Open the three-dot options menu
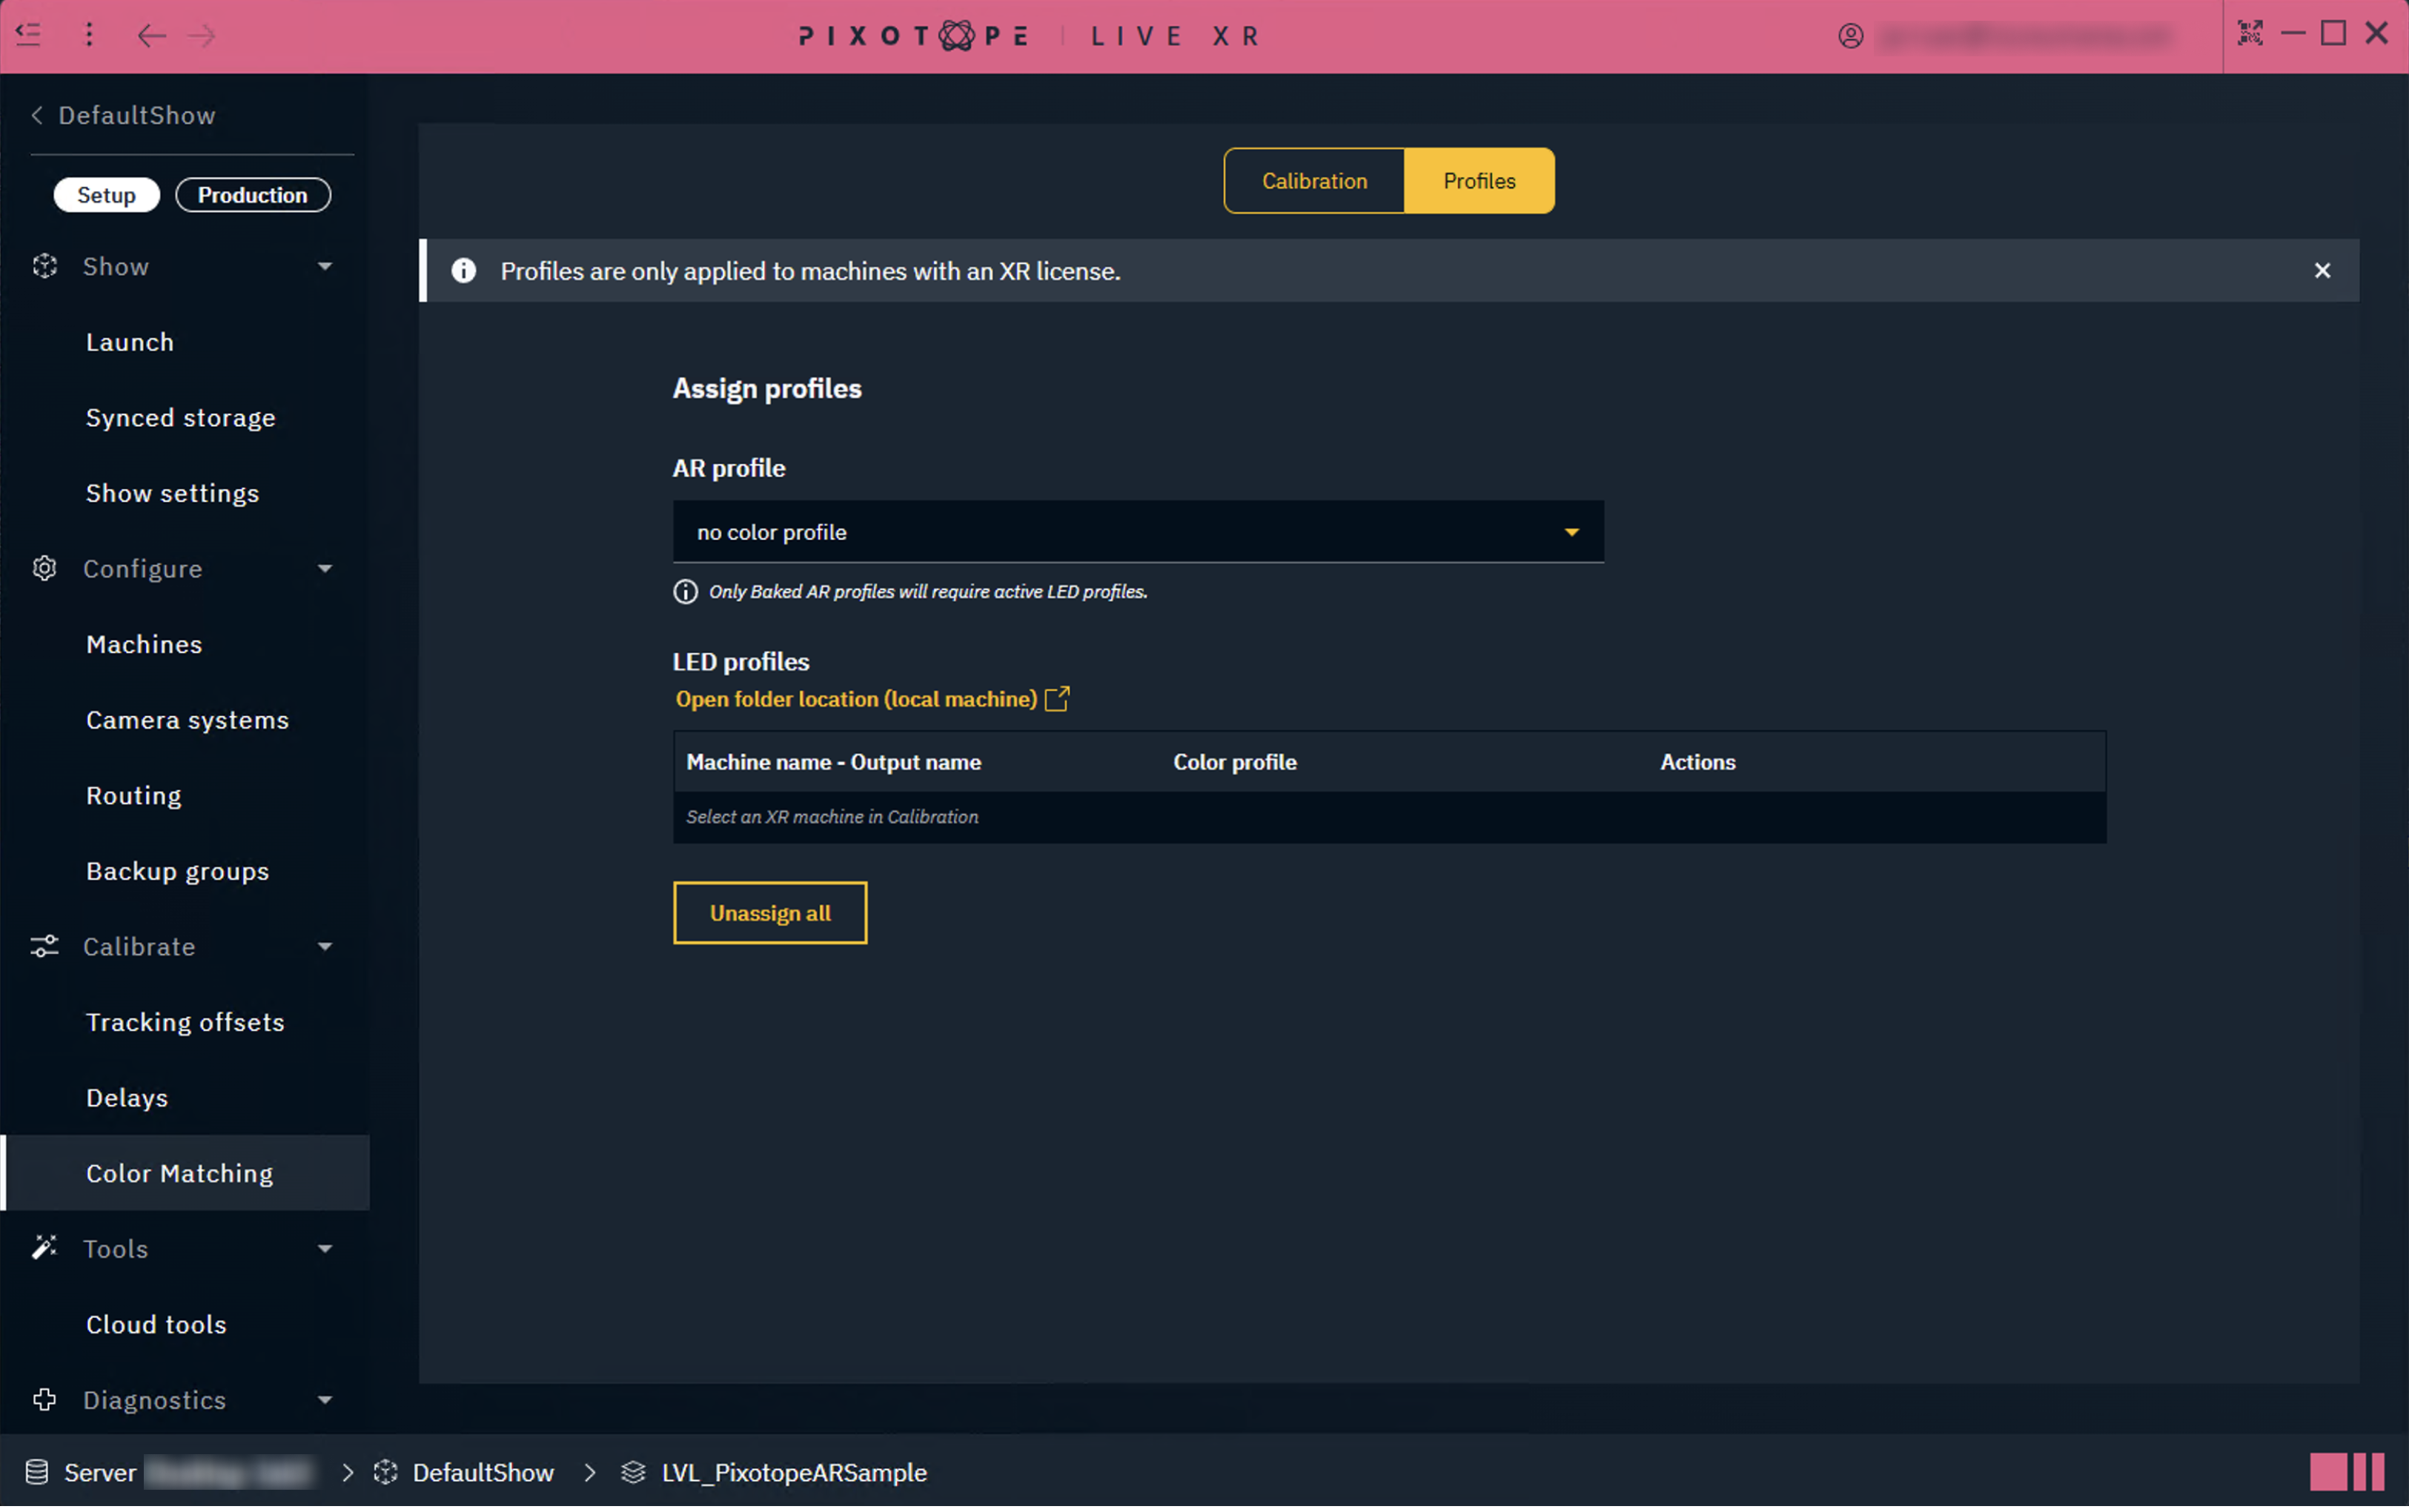Viewport: 2409px width, 1512px height. (x=89, y=35)
